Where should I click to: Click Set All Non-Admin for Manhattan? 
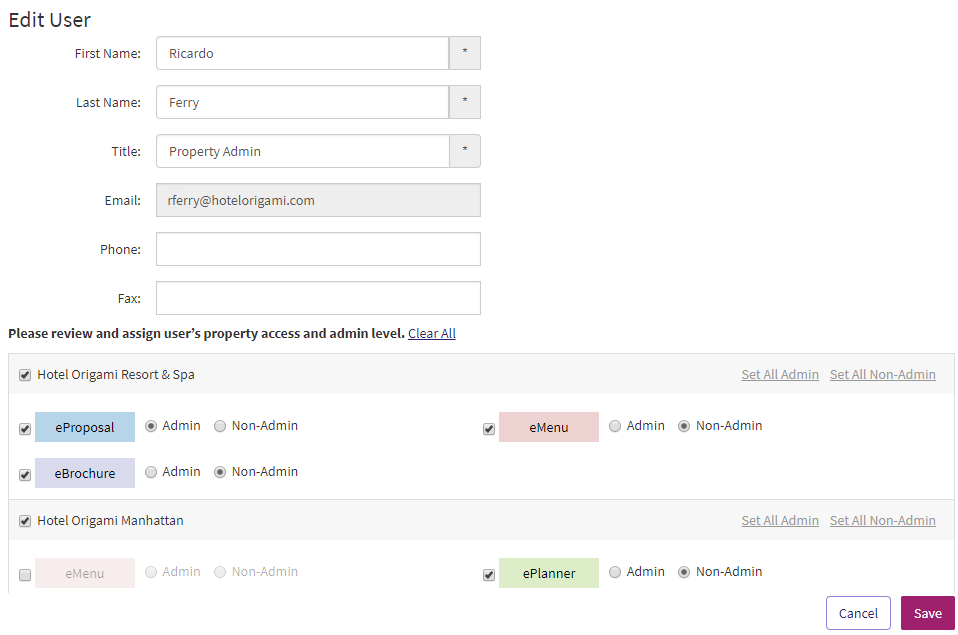[882, 521]
